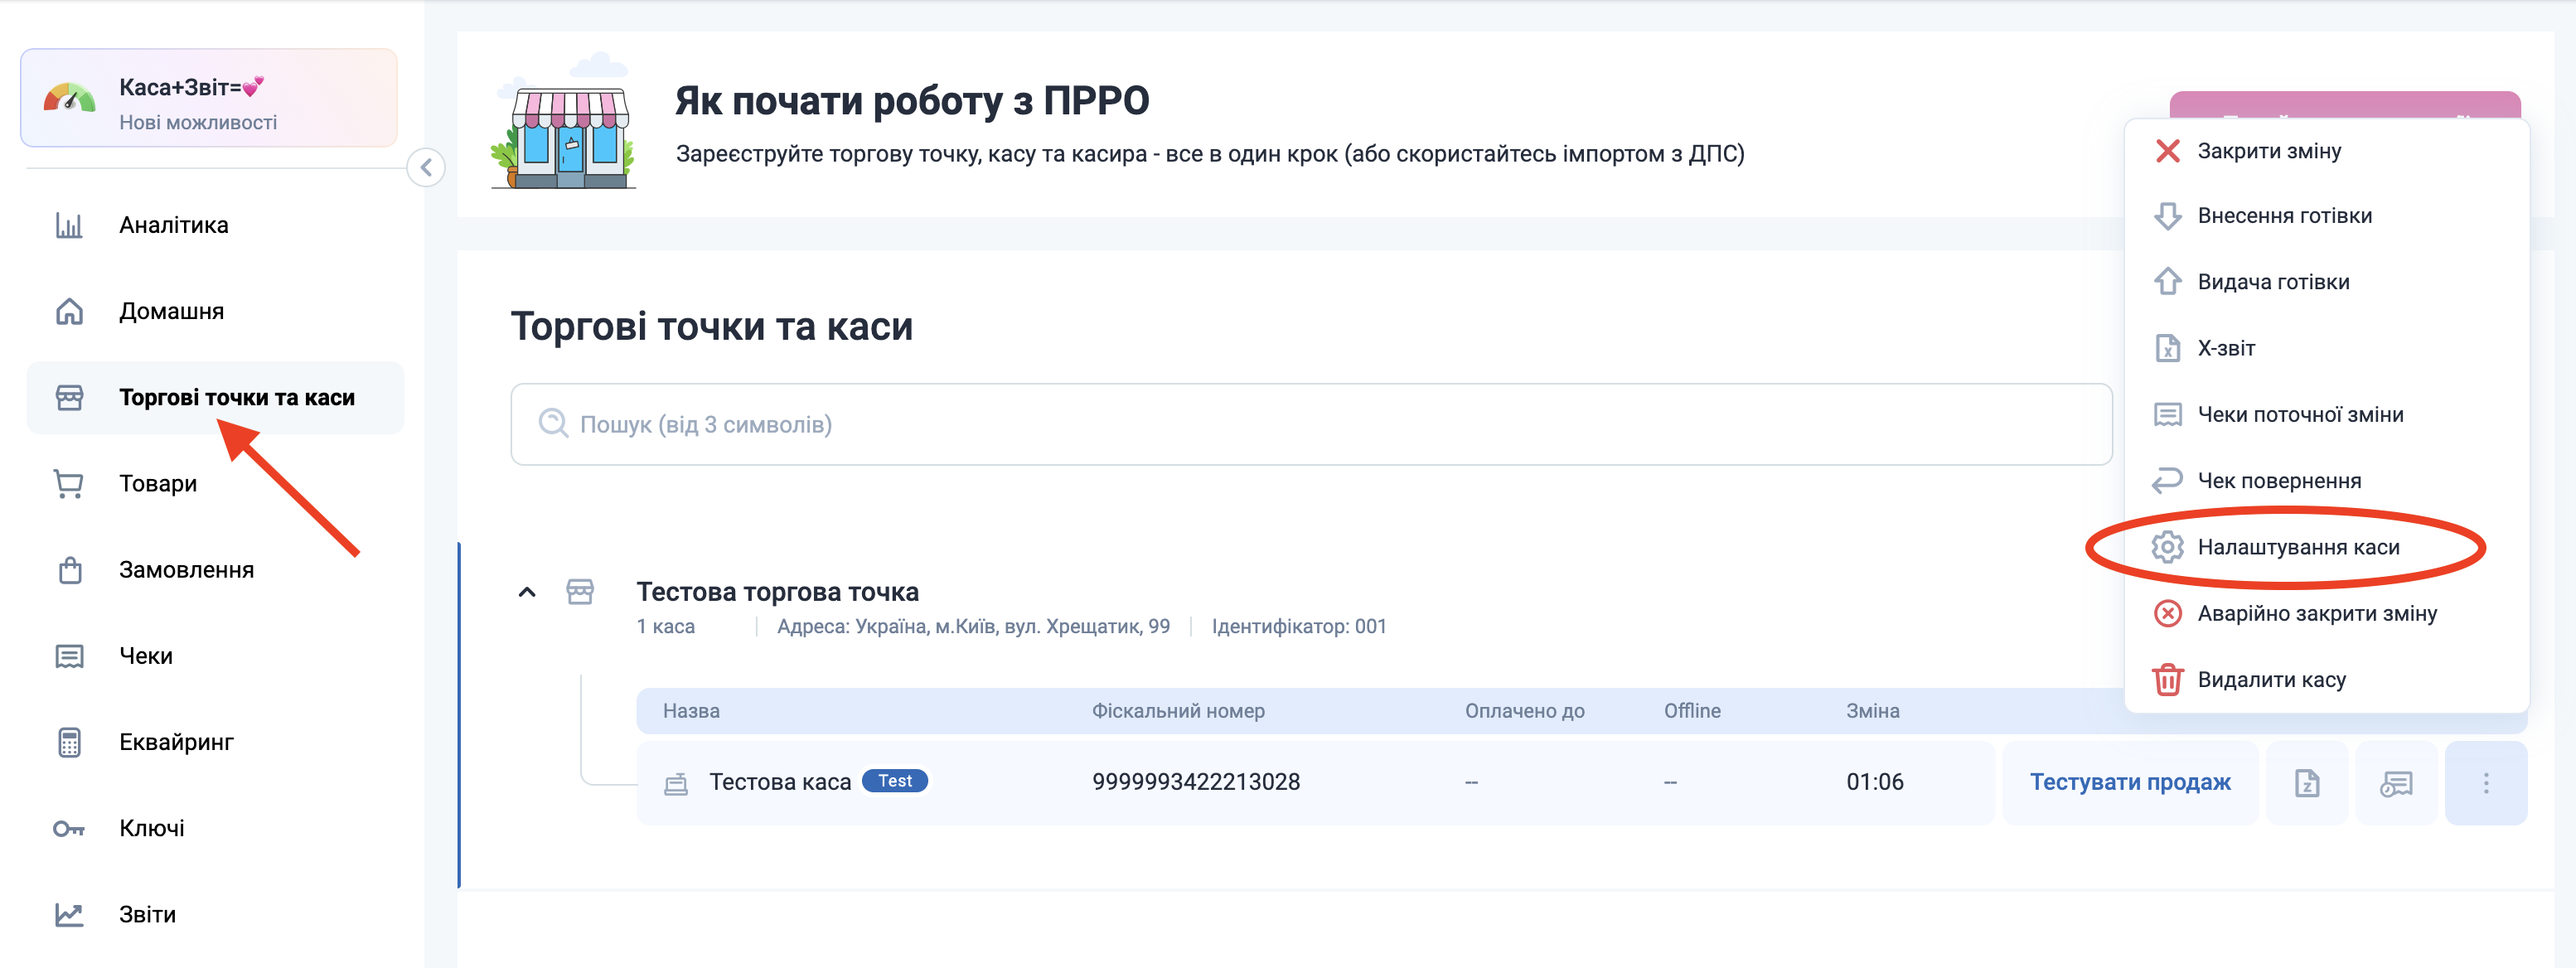Click the Звіти graph icon in sidebar
This screenshot has width=2576, height=968.
69,914
